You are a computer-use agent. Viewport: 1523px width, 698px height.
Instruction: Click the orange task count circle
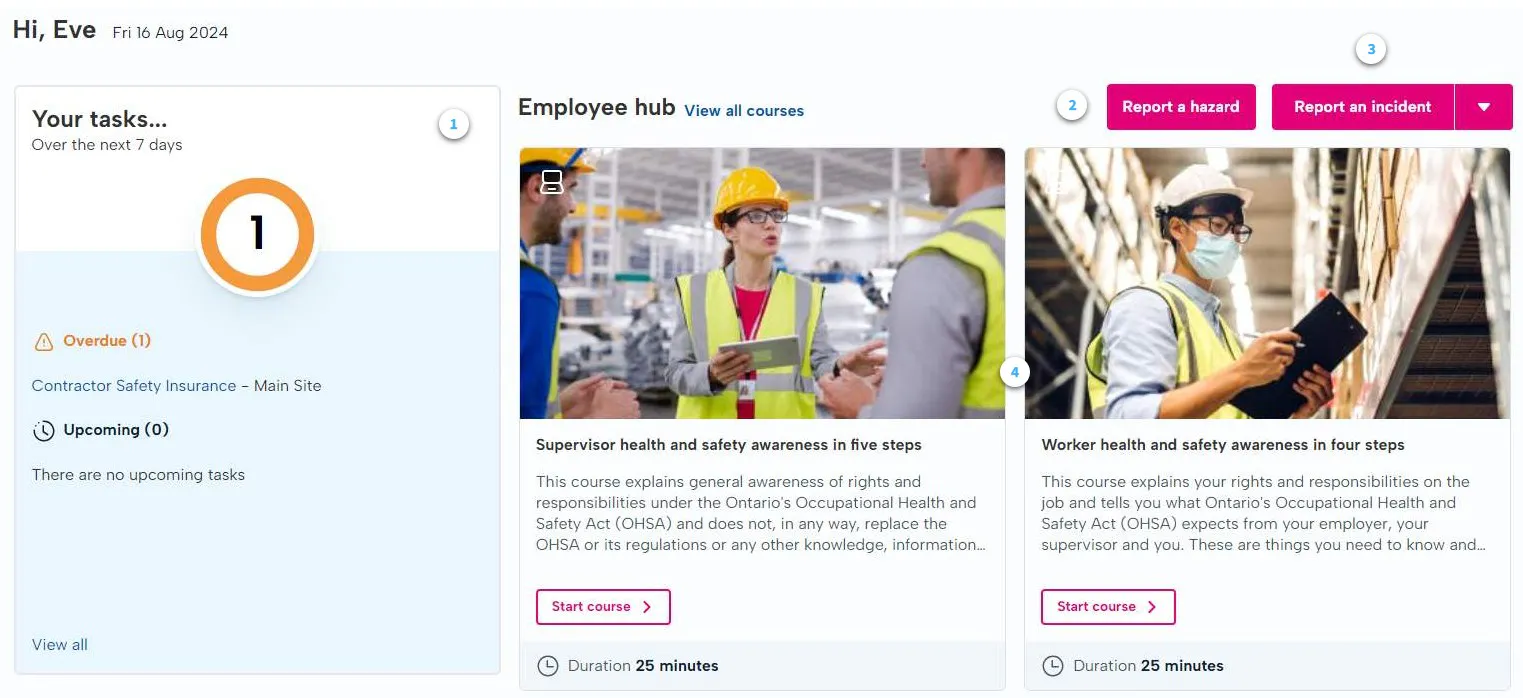click(x=257, y=234)
